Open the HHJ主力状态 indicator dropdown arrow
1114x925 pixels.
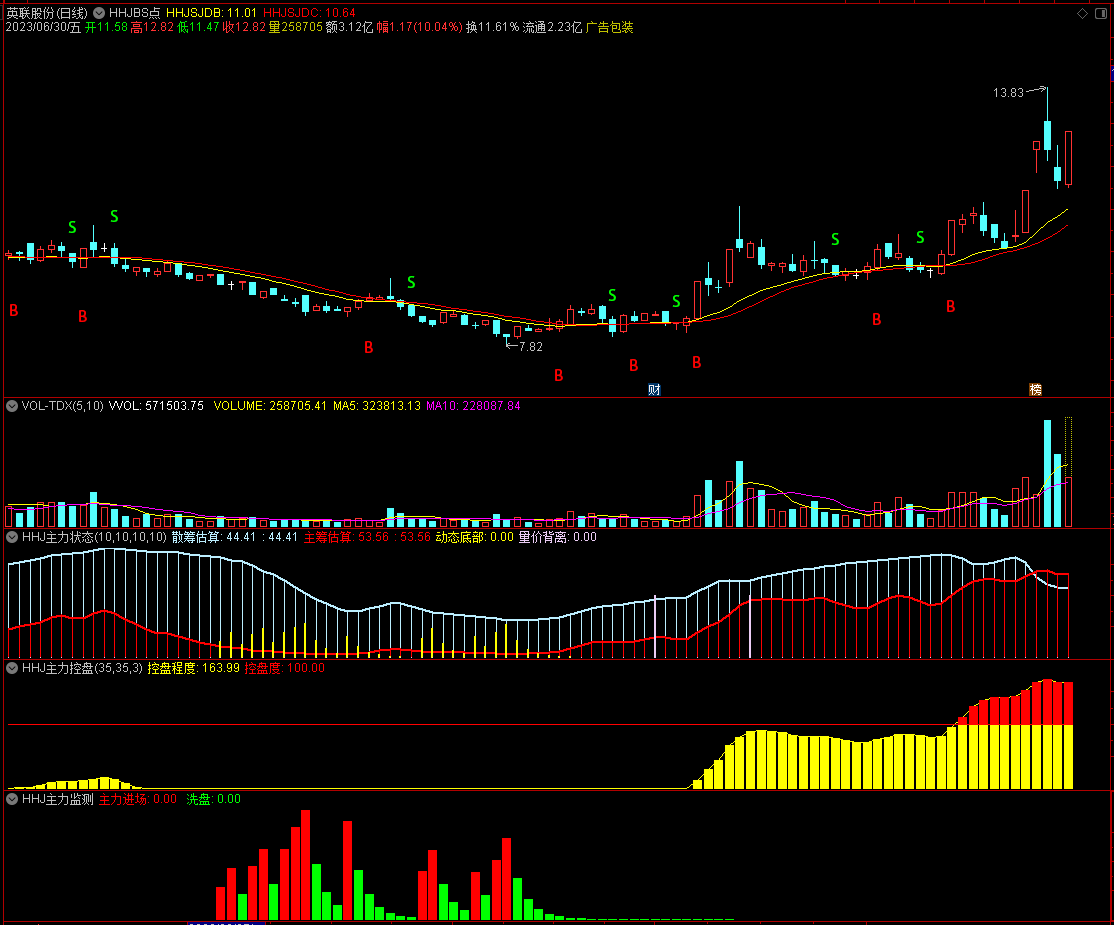12,537
